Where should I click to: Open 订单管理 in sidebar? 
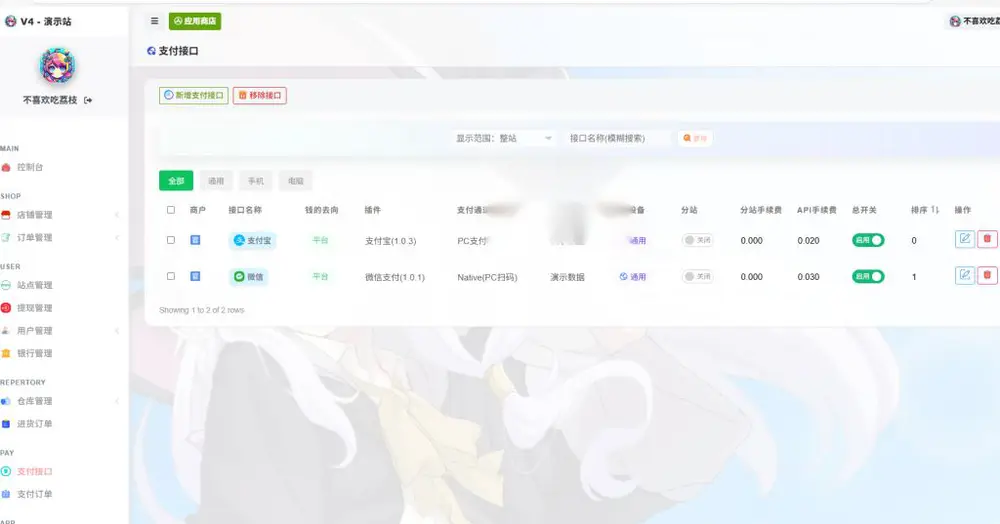pos(34,237)
